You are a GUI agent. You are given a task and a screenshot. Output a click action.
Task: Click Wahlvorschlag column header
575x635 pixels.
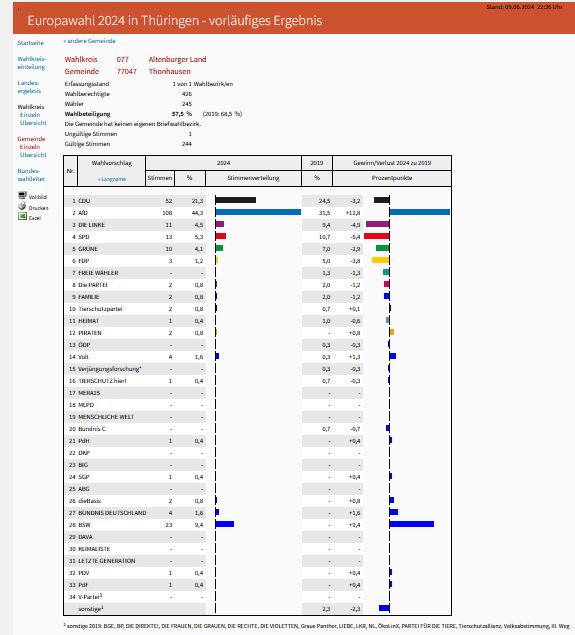pos(111,163)
